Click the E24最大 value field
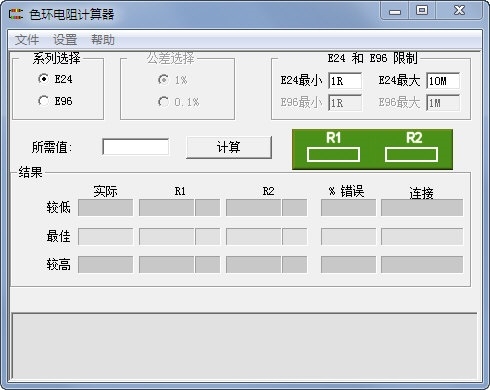The height and width of the screenshot is (390, 490). coord(443,81)
